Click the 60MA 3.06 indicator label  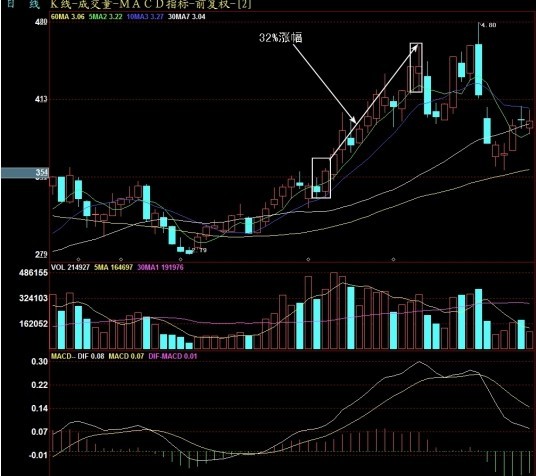67,16
